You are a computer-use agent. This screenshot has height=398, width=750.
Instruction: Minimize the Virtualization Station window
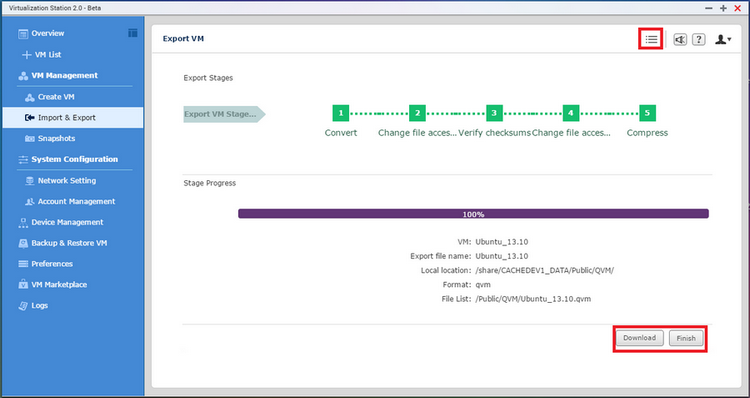pyautogui.click(x=709, y=8)
